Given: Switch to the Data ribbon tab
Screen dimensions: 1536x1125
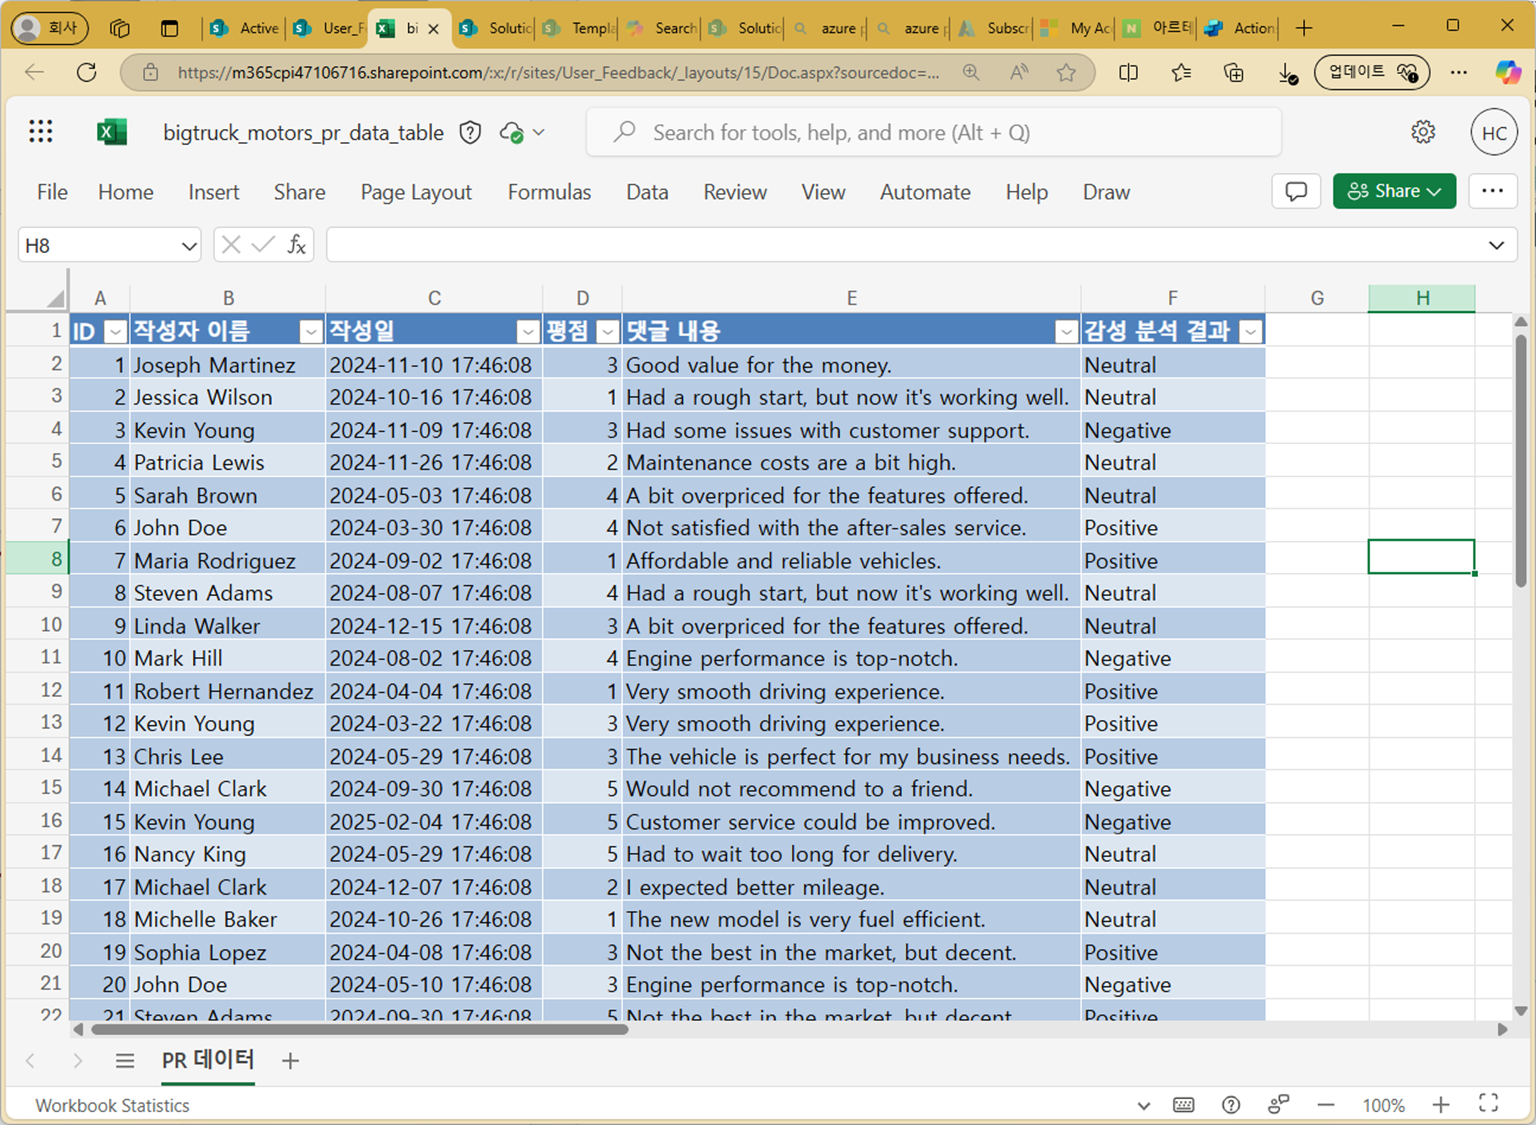Looking at the screenshot, I should coord(647,192).
